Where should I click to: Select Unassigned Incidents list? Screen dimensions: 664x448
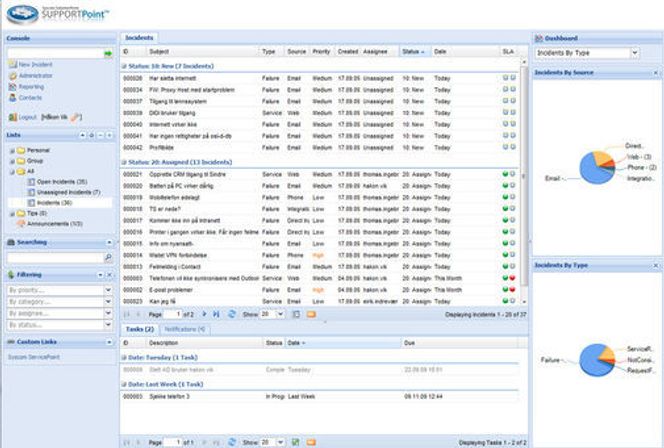click(x=62, y=191)
